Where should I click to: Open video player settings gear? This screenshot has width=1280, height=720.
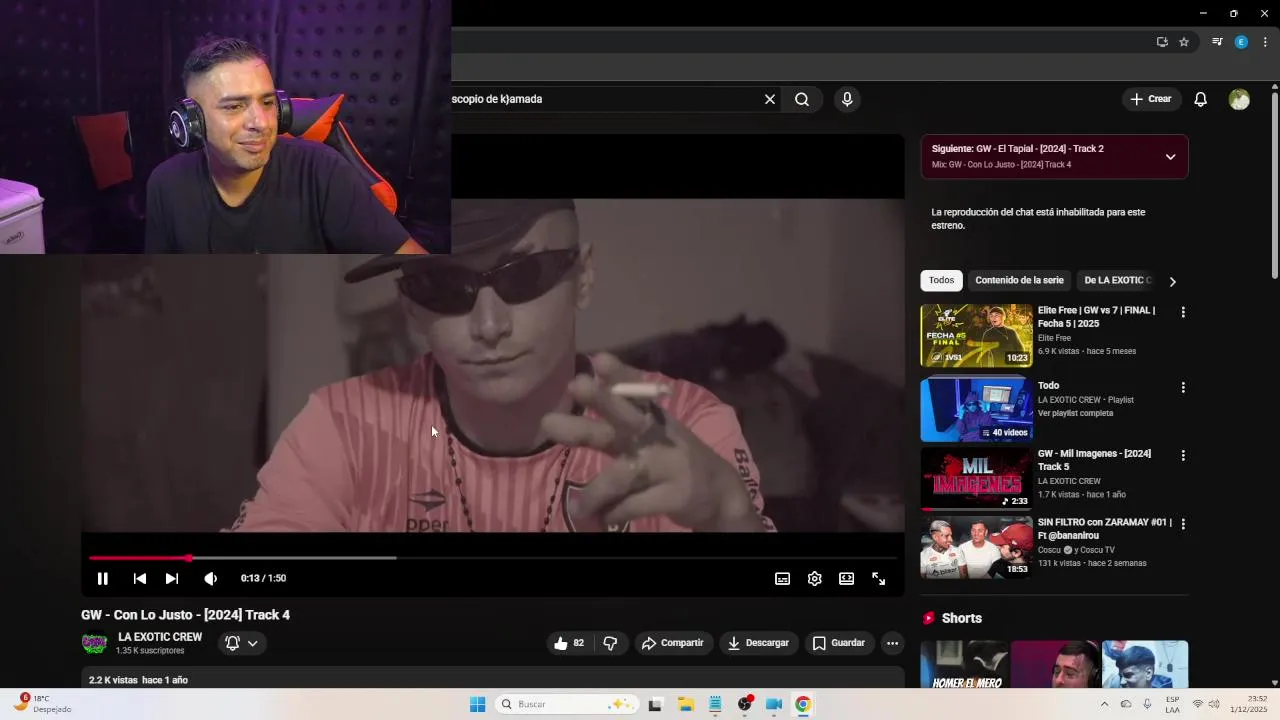point(815,578)
